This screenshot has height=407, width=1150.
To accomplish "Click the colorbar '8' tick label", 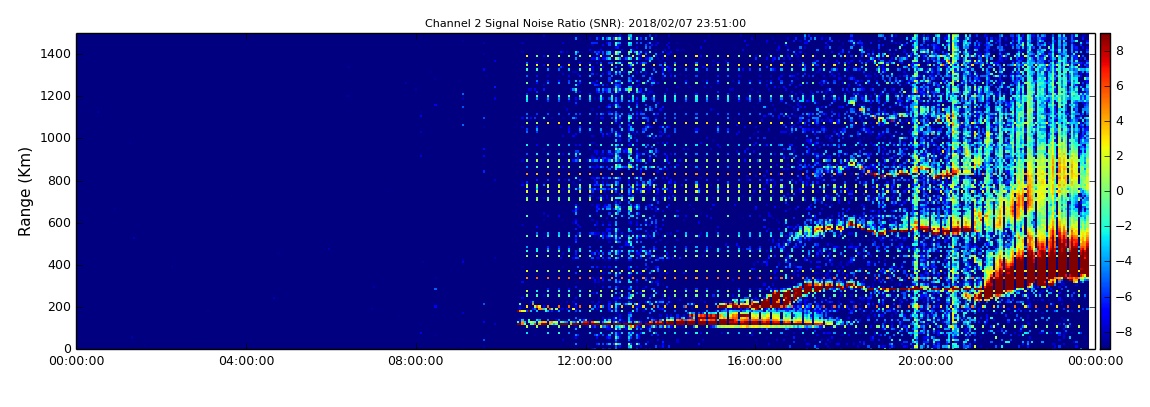I will pyautogui.click(x=1120, y=51).
